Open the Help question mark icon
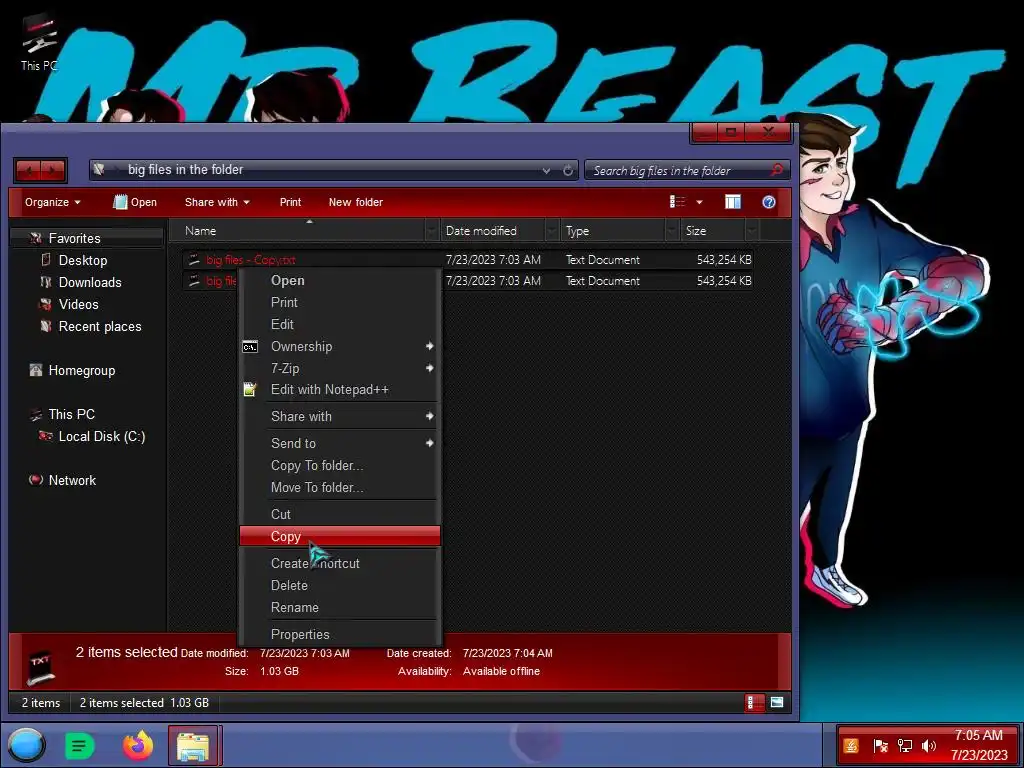 769,202
